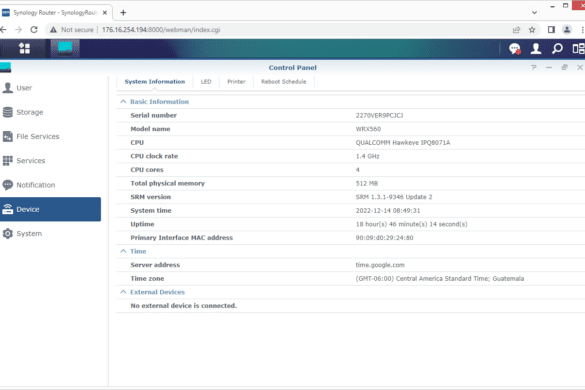Open the Services label
585x390 pixels.
coord(31,161)
